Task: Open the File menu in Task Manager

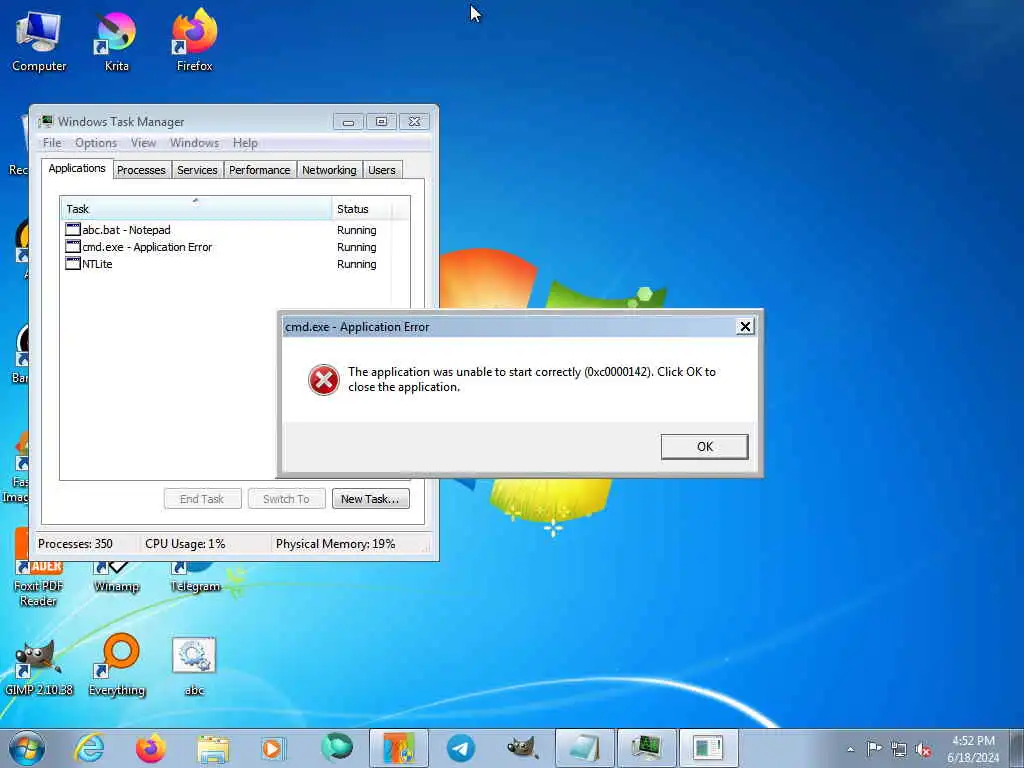Action: point(52,142)
